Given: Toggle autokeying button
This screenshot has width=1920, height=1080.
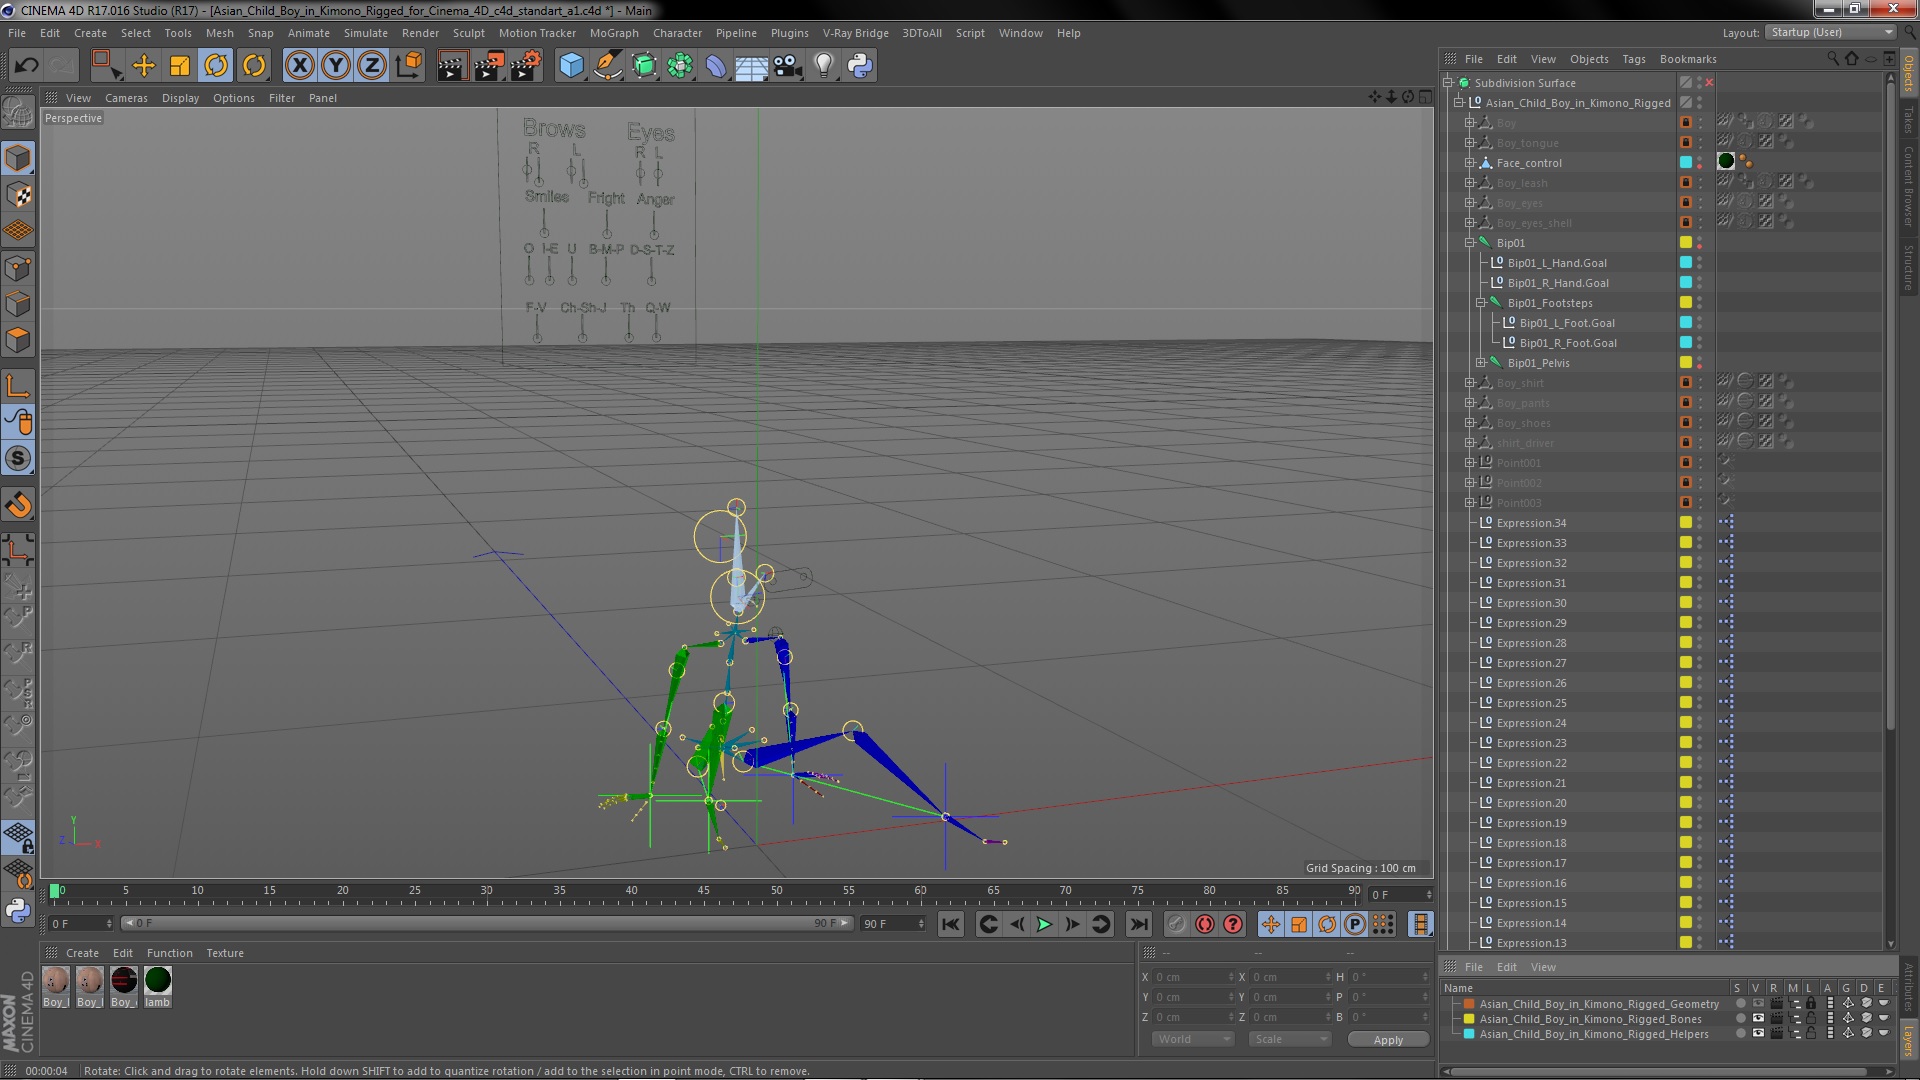Looking at the screenshot, I should pyautogui.click(x=1204, y=924).
